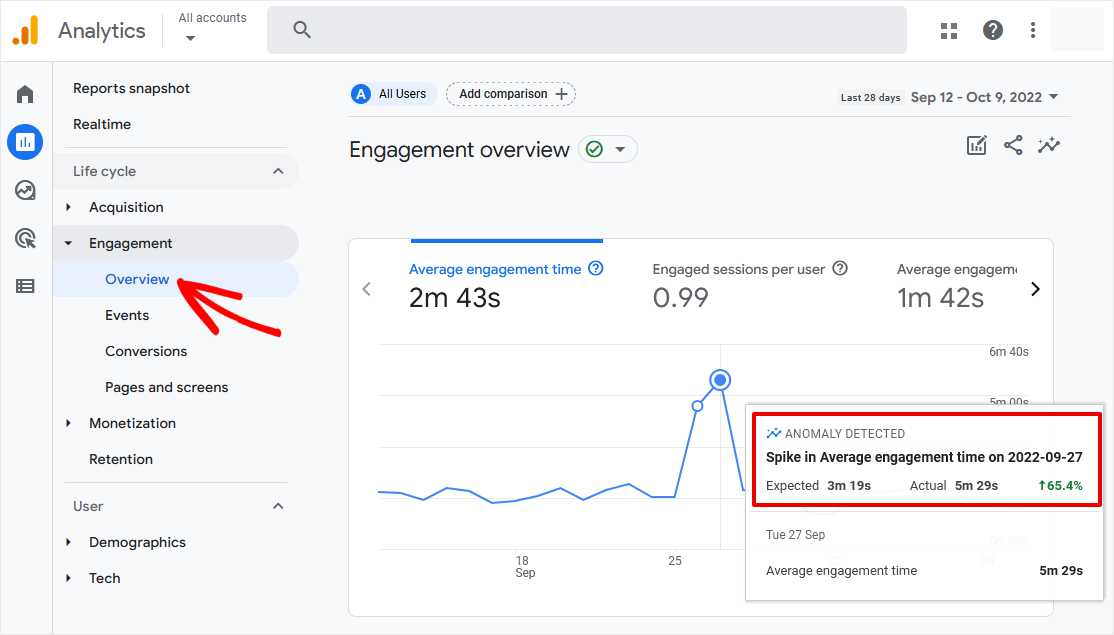Click the customize report pencil icon
The width and height of the screenshot is (1114, 635).
point(976,145)
